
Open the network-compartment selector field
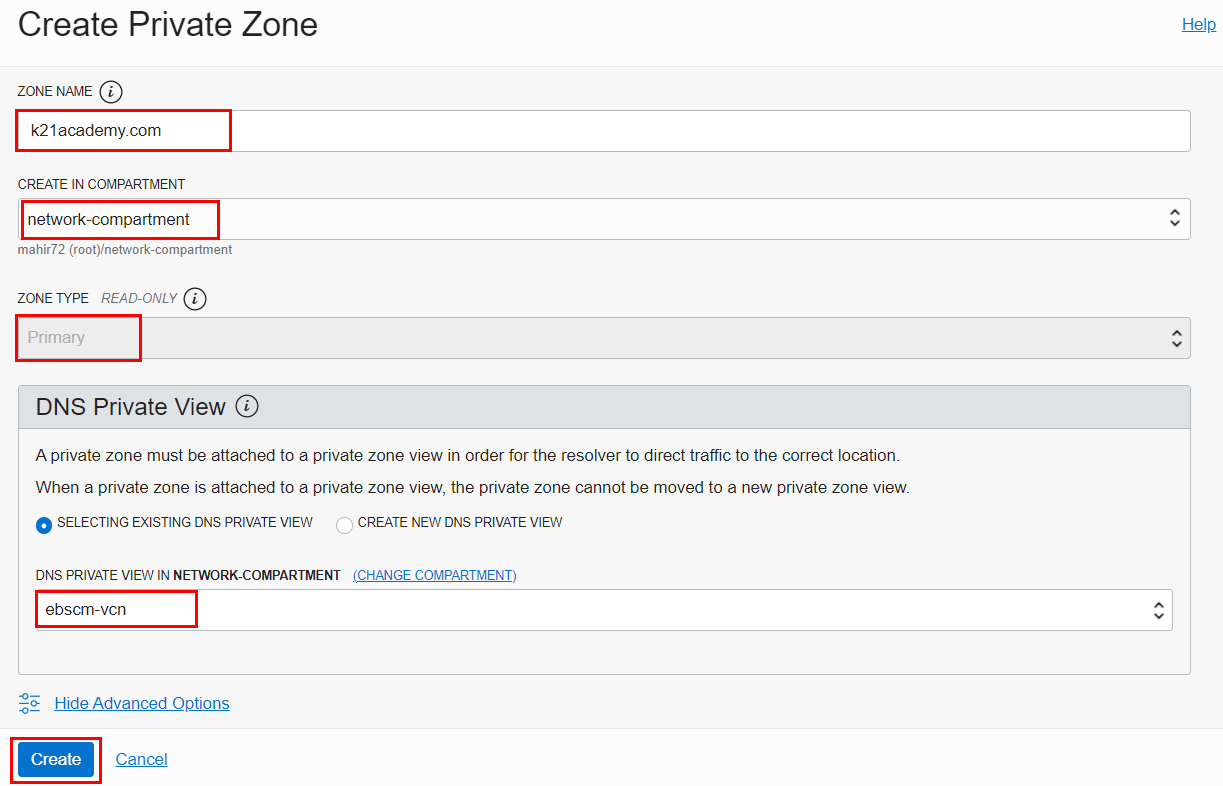pyautogui.click(x=600, y=218)
